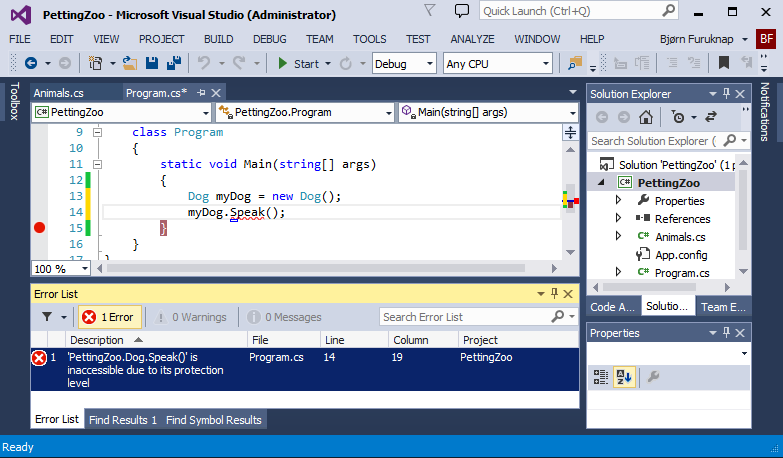Open the ANALYZE menu
The height and width of the screenshot is (458, 783).
point(472,39)
